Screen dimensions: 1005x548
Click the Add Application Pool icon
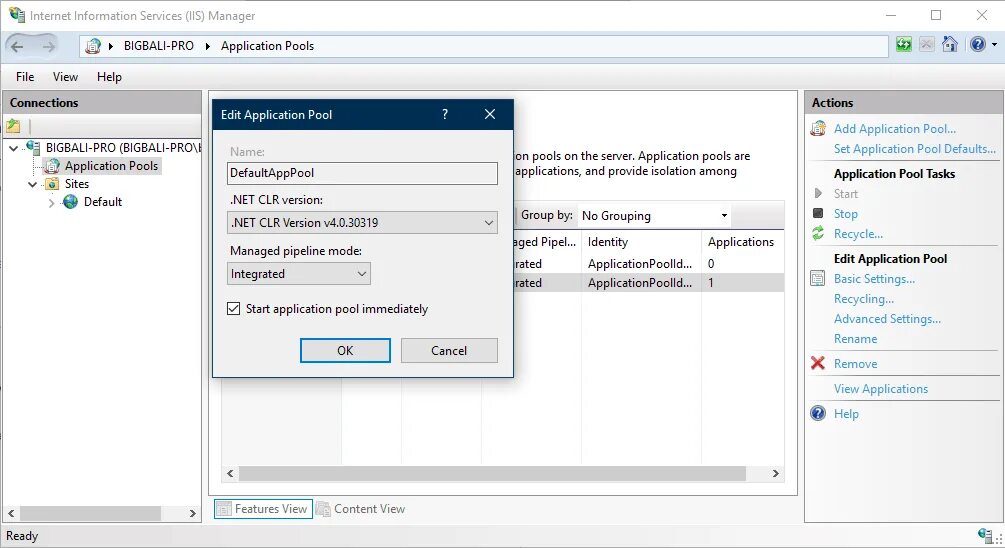tap(818, 129)
